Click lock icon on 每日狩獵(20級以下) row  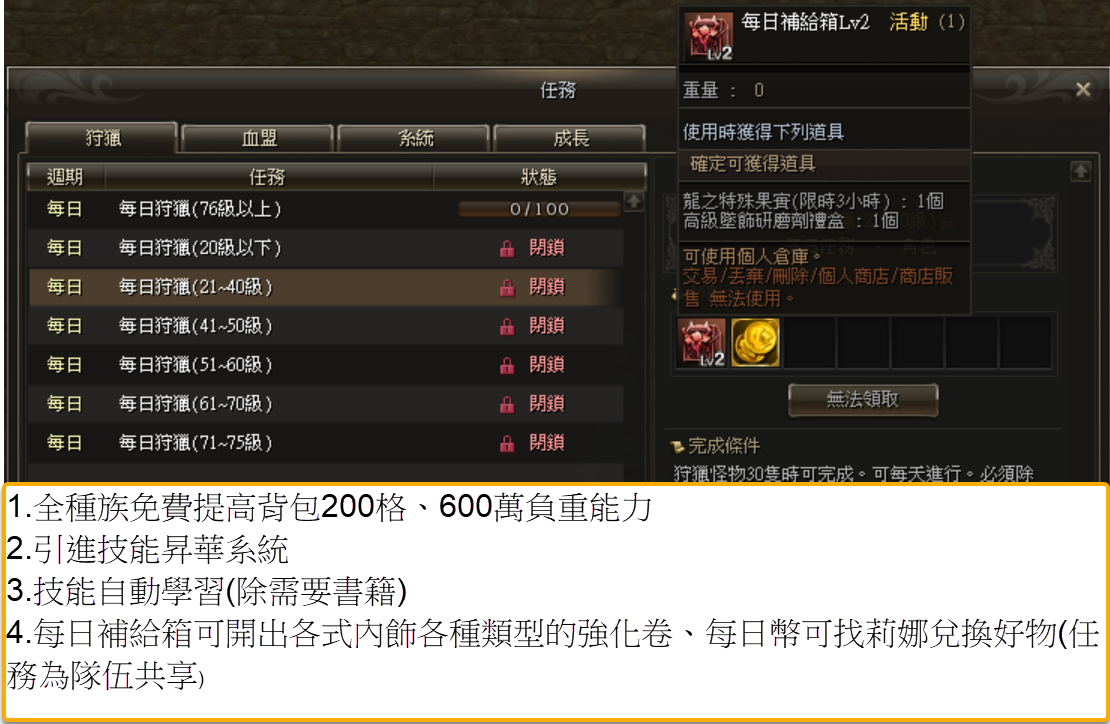pos(507,248)
